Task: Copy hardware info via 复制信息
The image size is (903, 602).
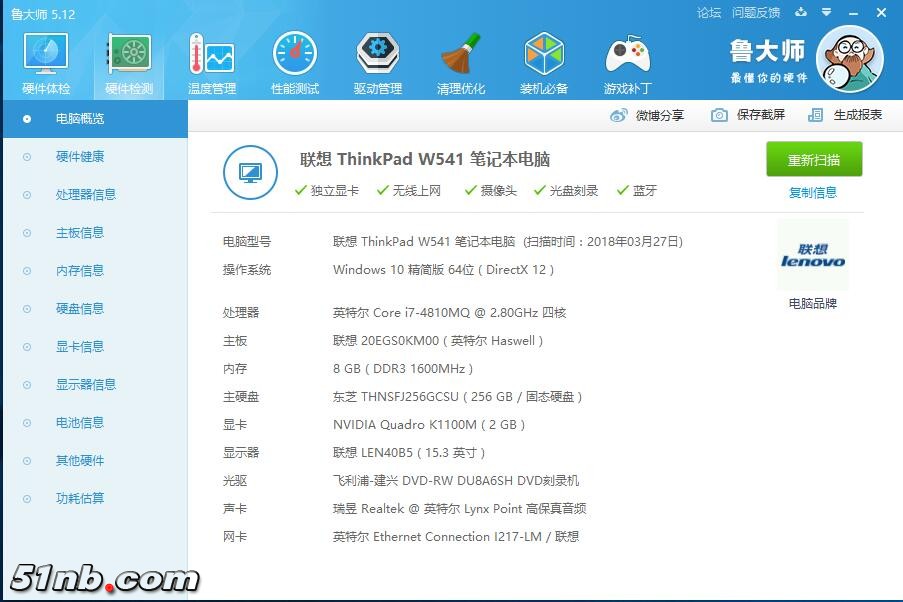Action: tap(812, 191)
